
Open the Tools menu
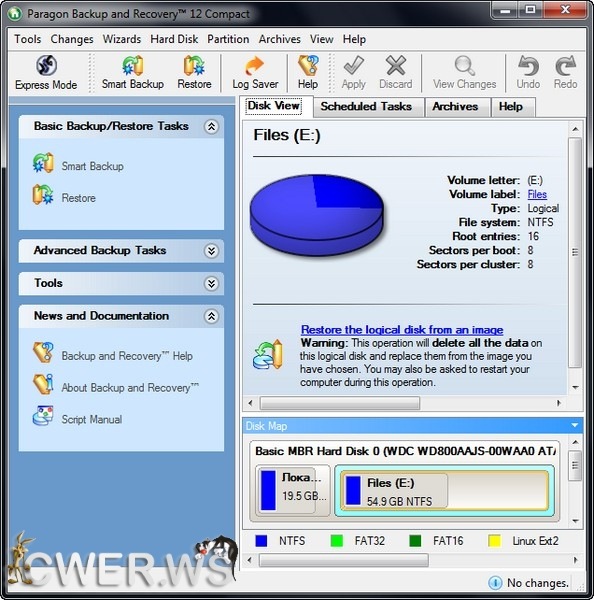[x=28, y=39]
